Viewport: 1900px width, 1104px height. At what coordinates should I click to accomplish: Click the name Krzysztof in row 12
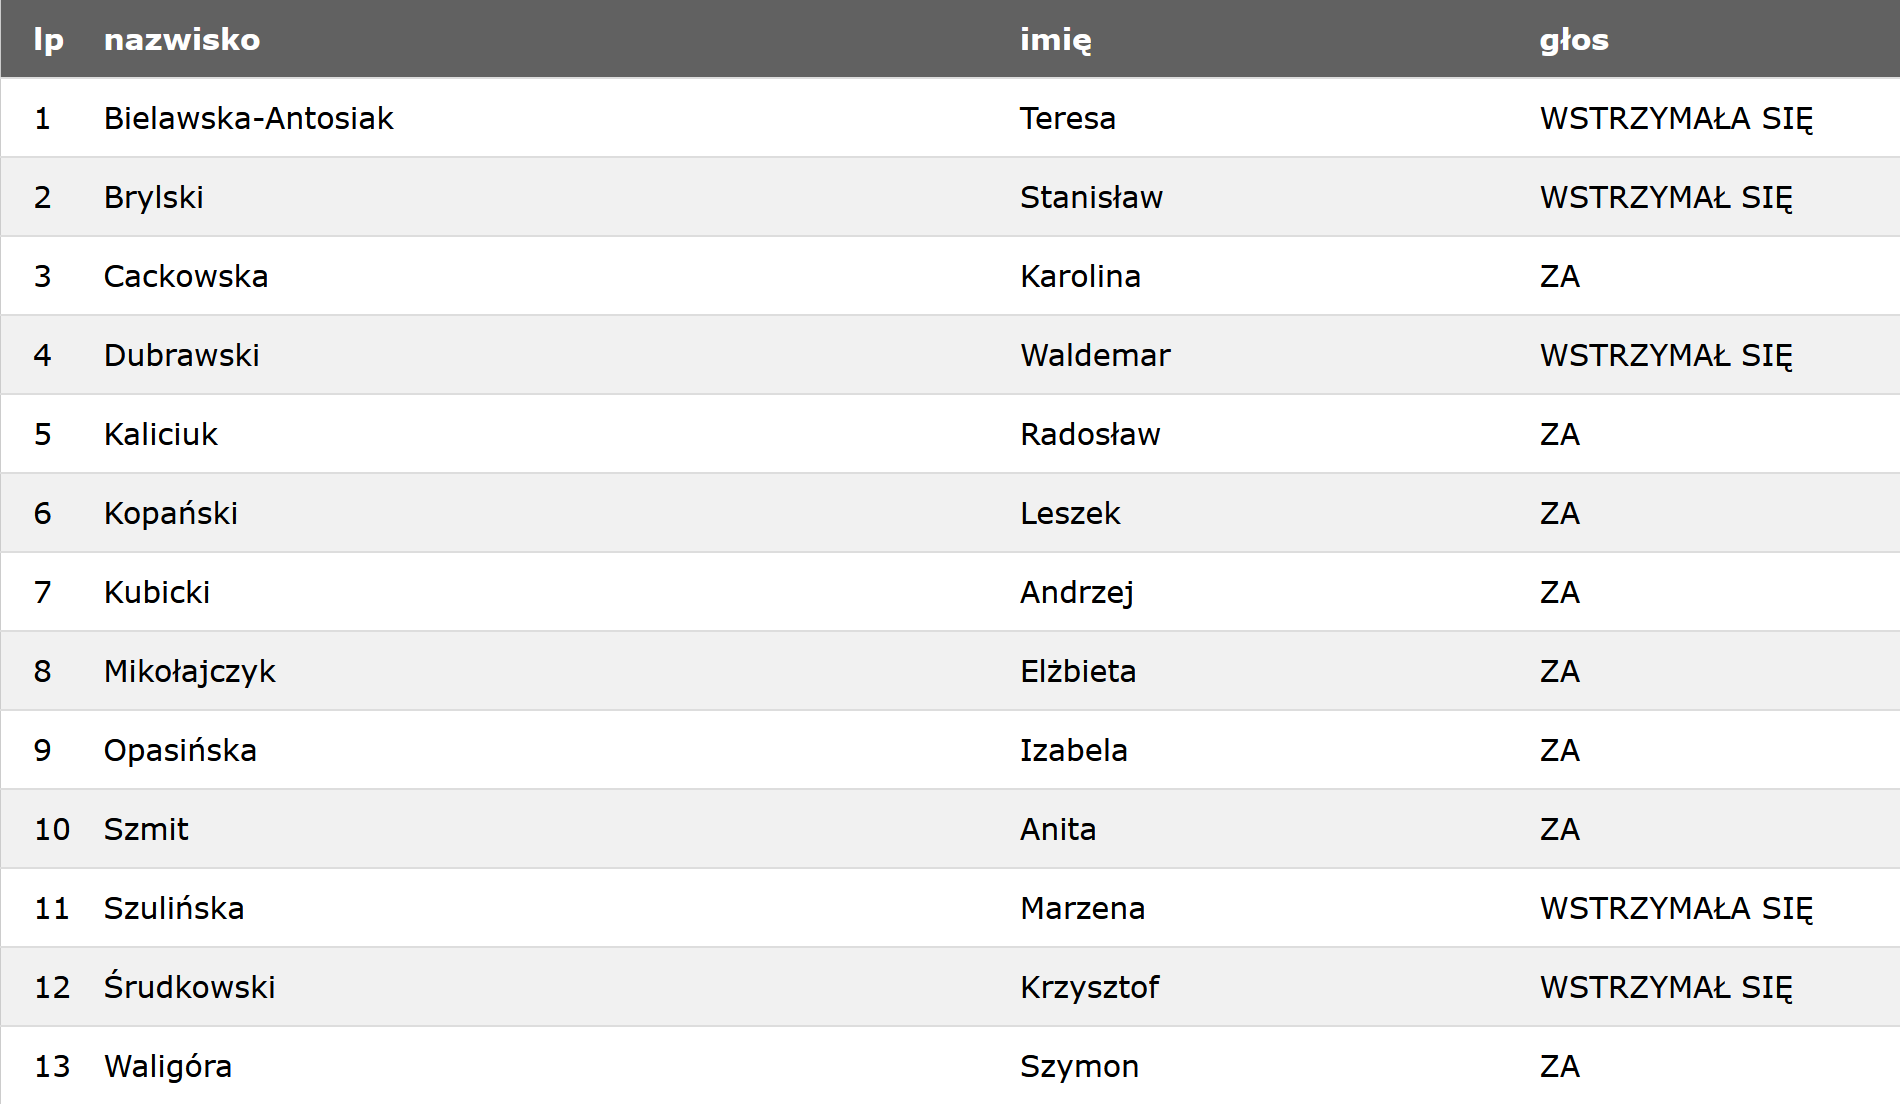(1090, 987)
